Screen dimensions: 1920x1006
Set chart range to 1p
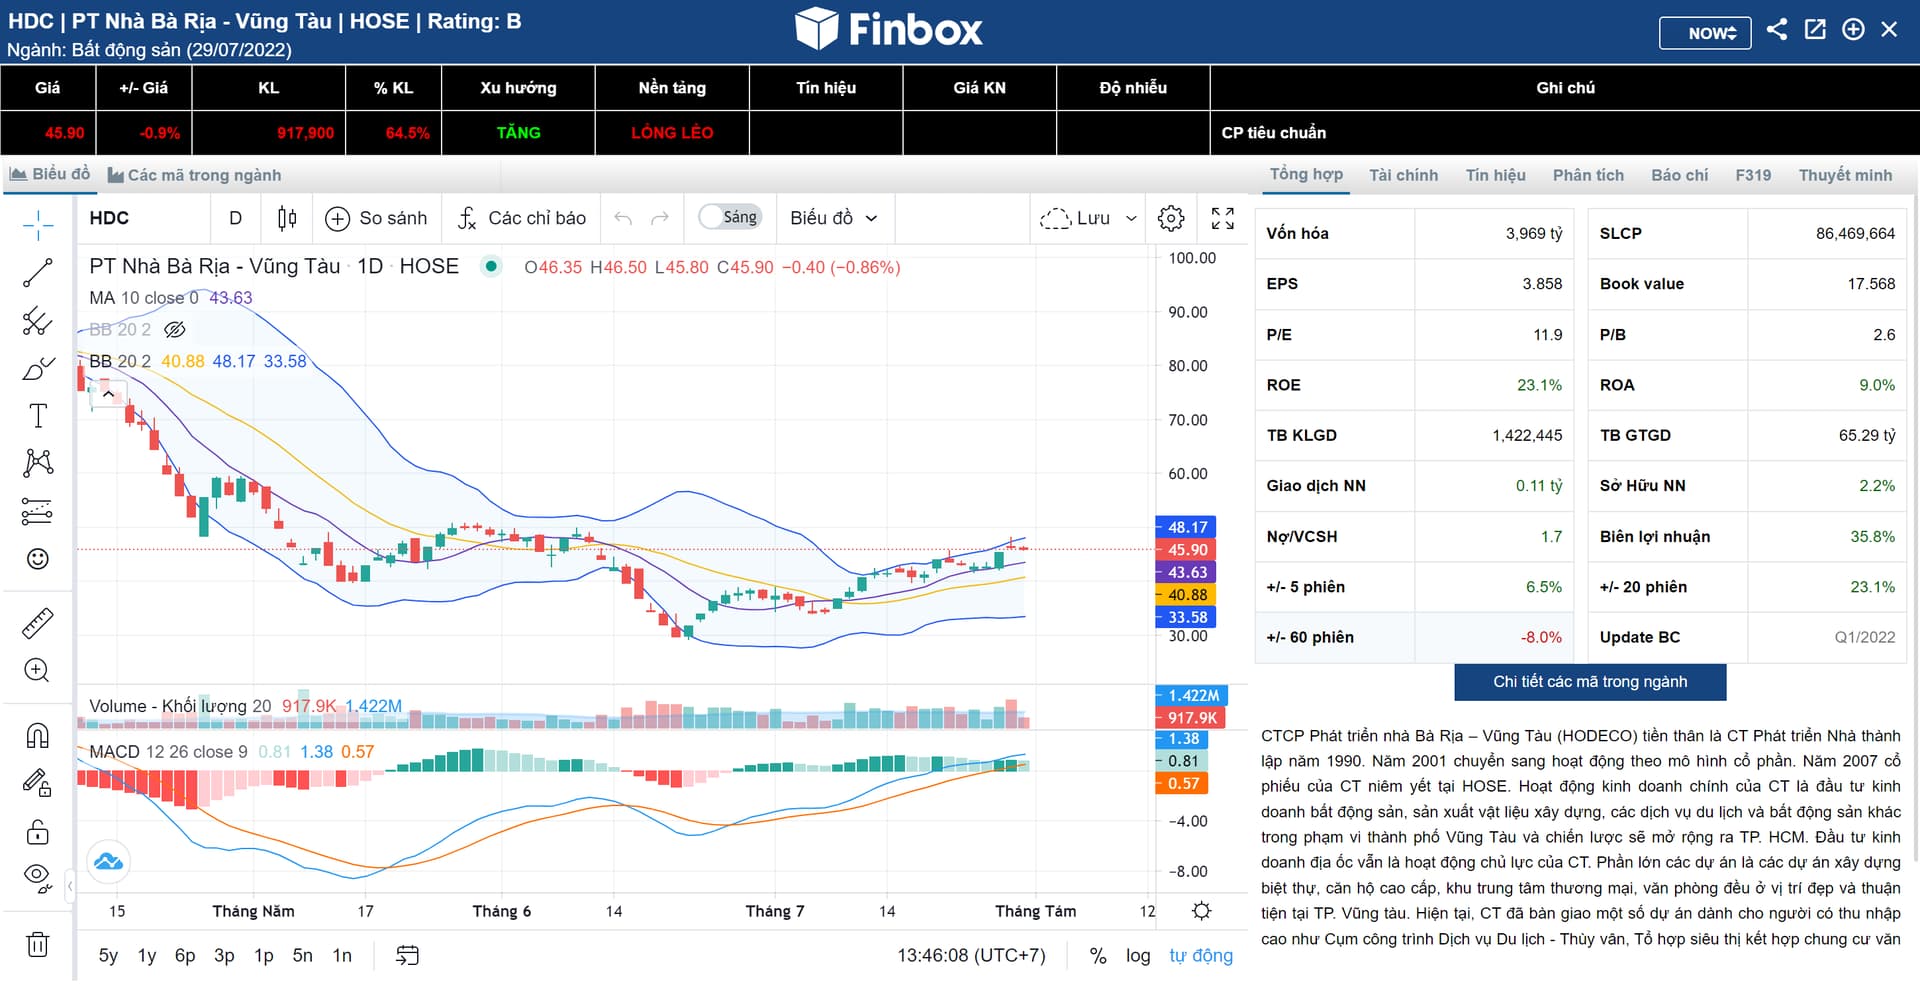click(264, 956)
